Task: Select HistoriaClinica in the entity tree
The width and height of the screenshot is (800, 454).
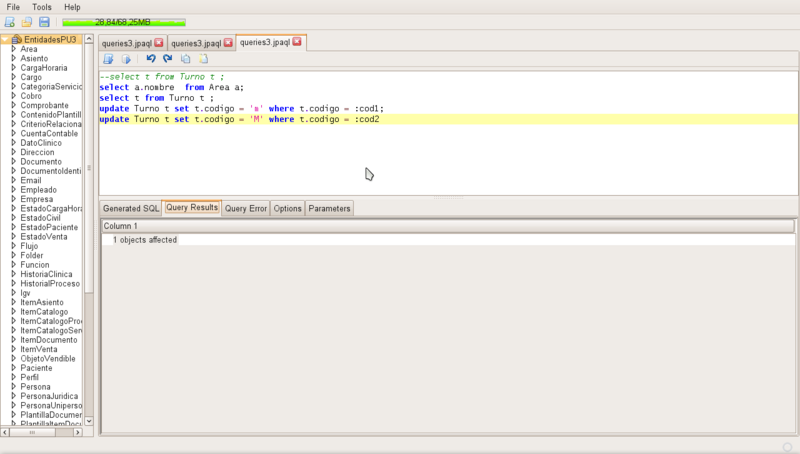Action: pyautogui.click(x=46, y=274)
